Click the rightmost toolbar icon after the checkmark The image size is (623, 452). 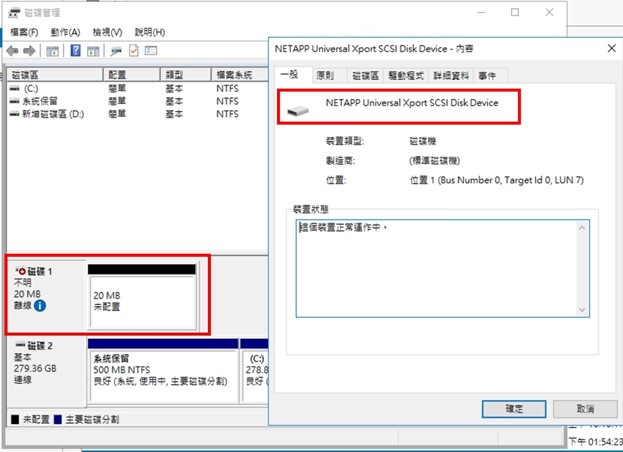(x=151, y=50)
